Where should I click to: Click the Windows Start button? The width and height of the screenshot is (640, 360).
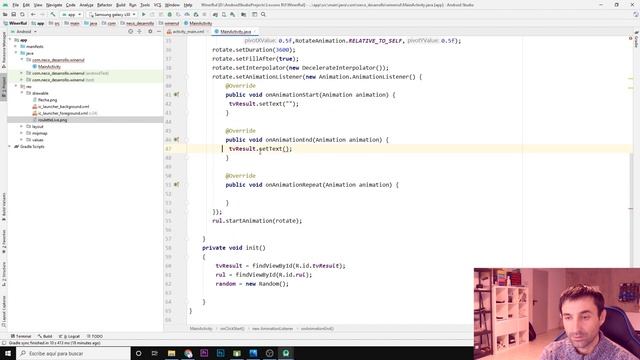(8, 353)
